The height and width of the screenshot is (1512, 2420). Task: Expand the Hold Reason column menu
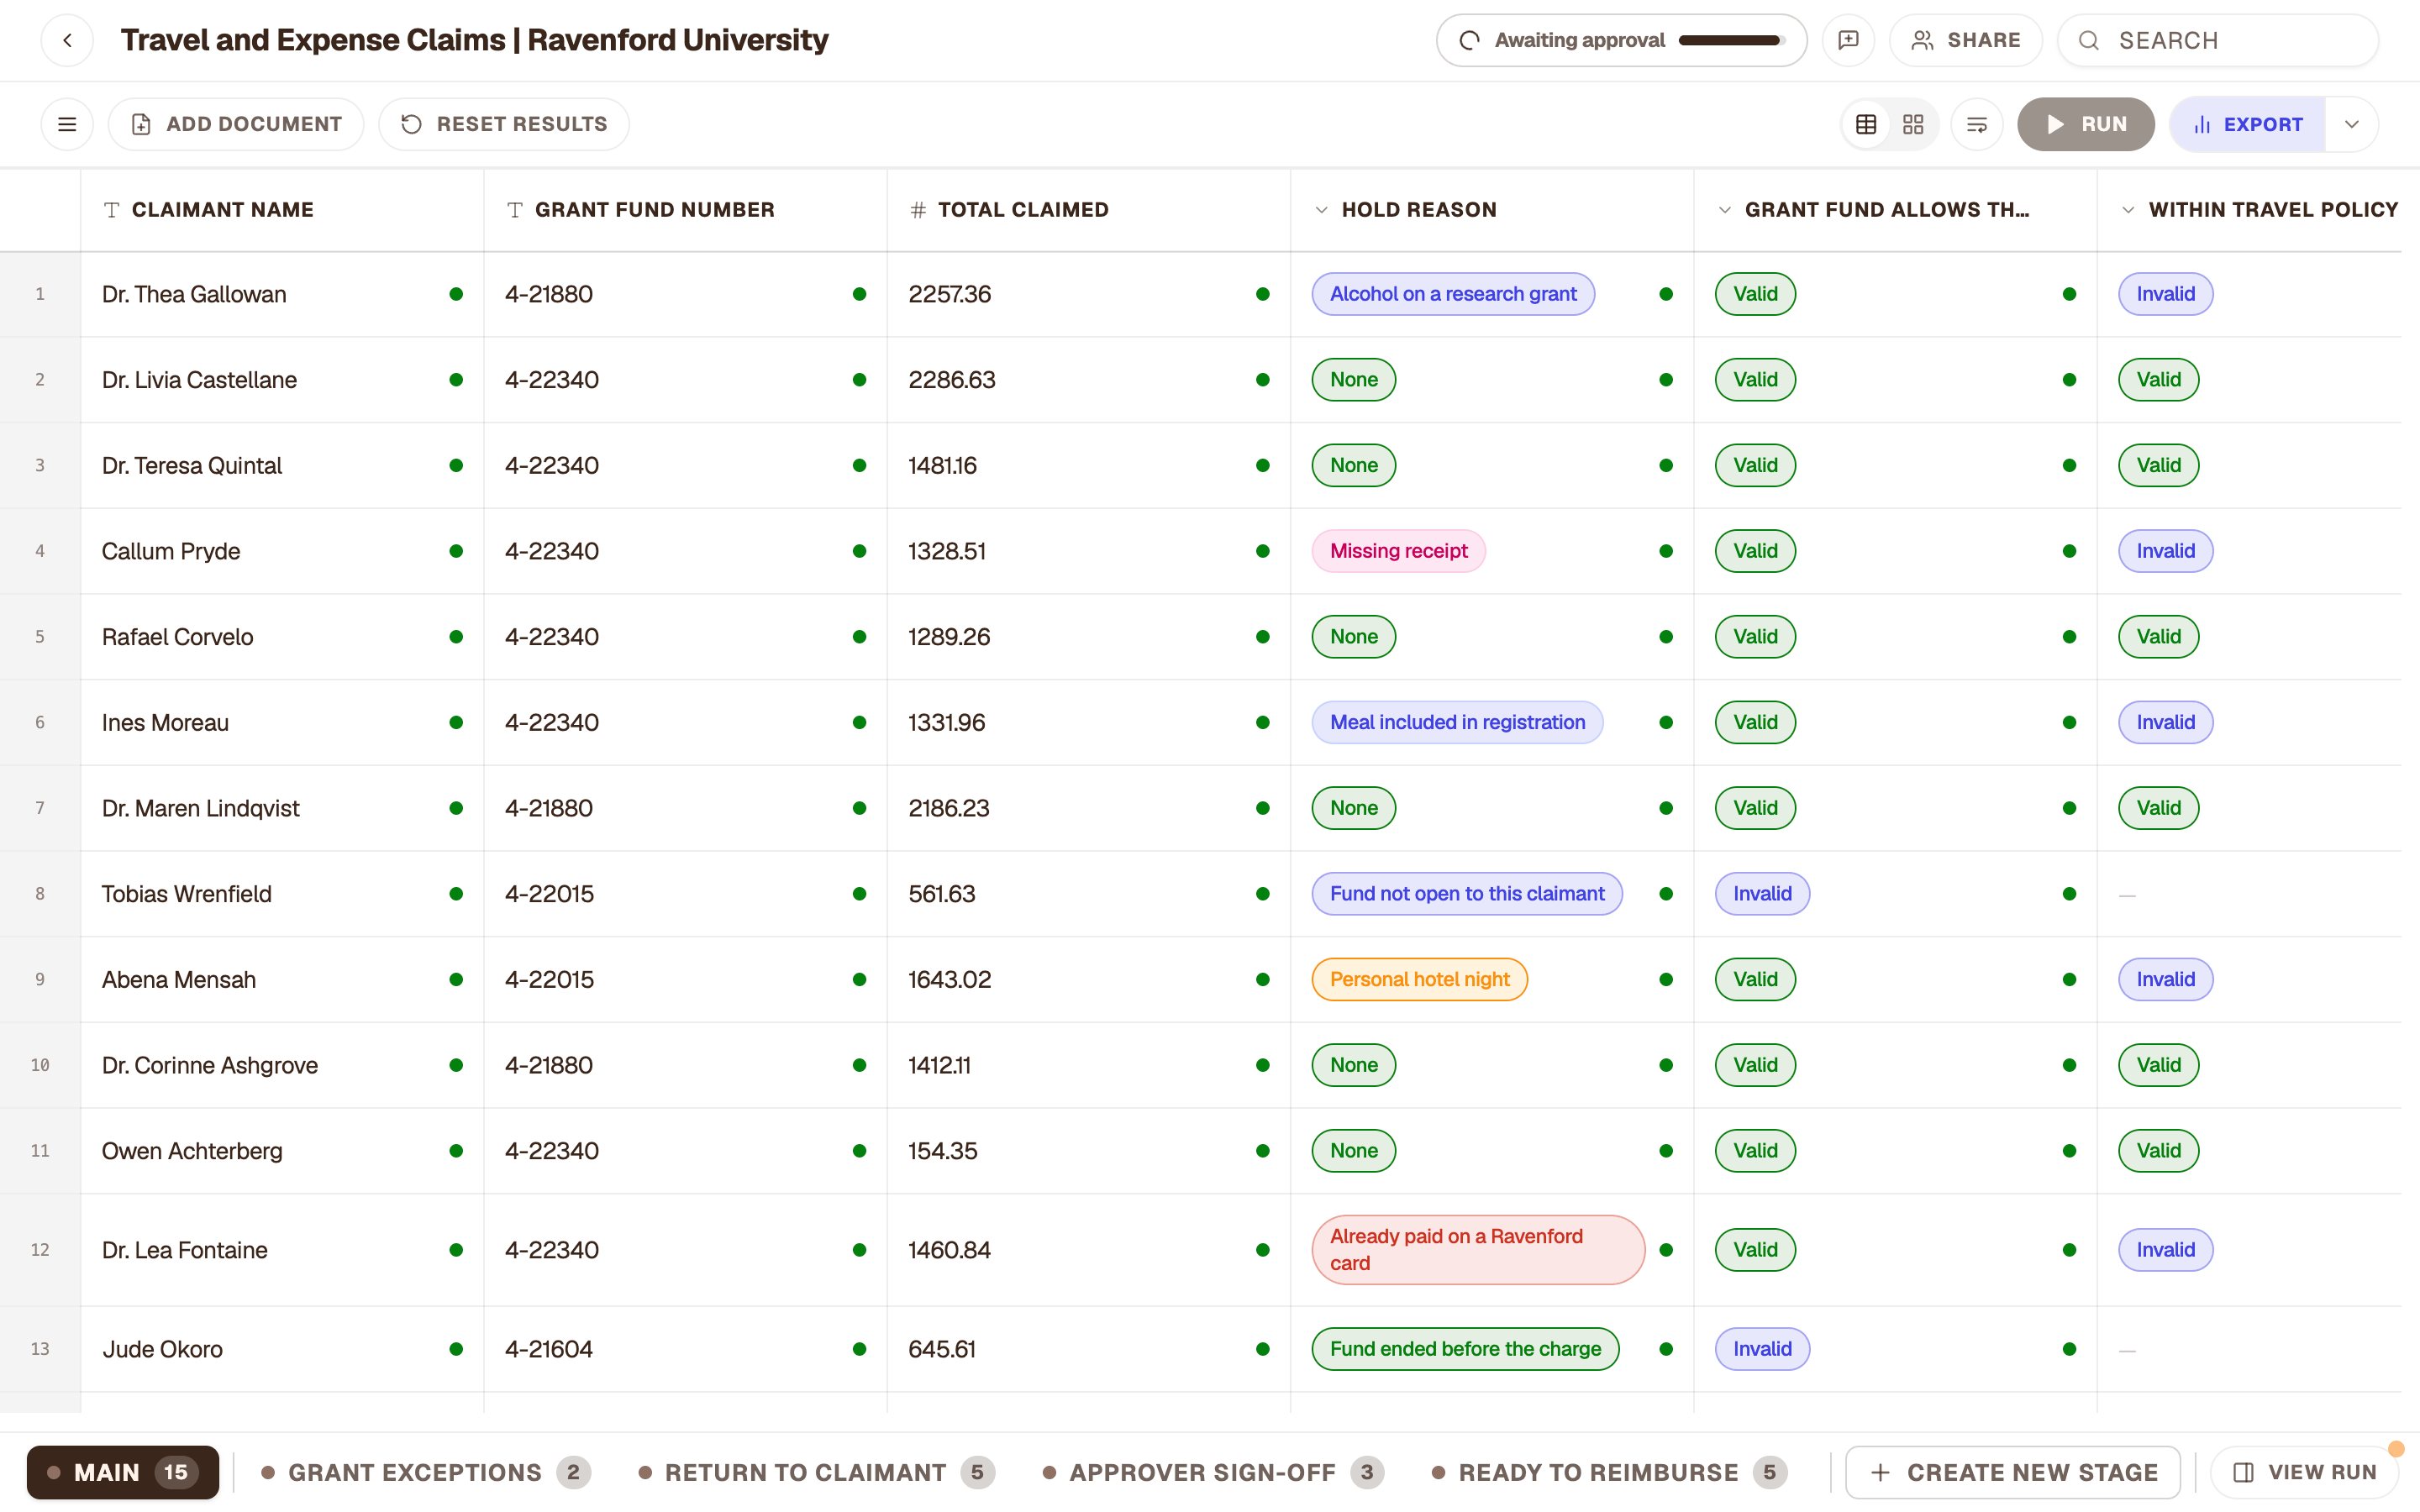click(x=1321, y=210)
